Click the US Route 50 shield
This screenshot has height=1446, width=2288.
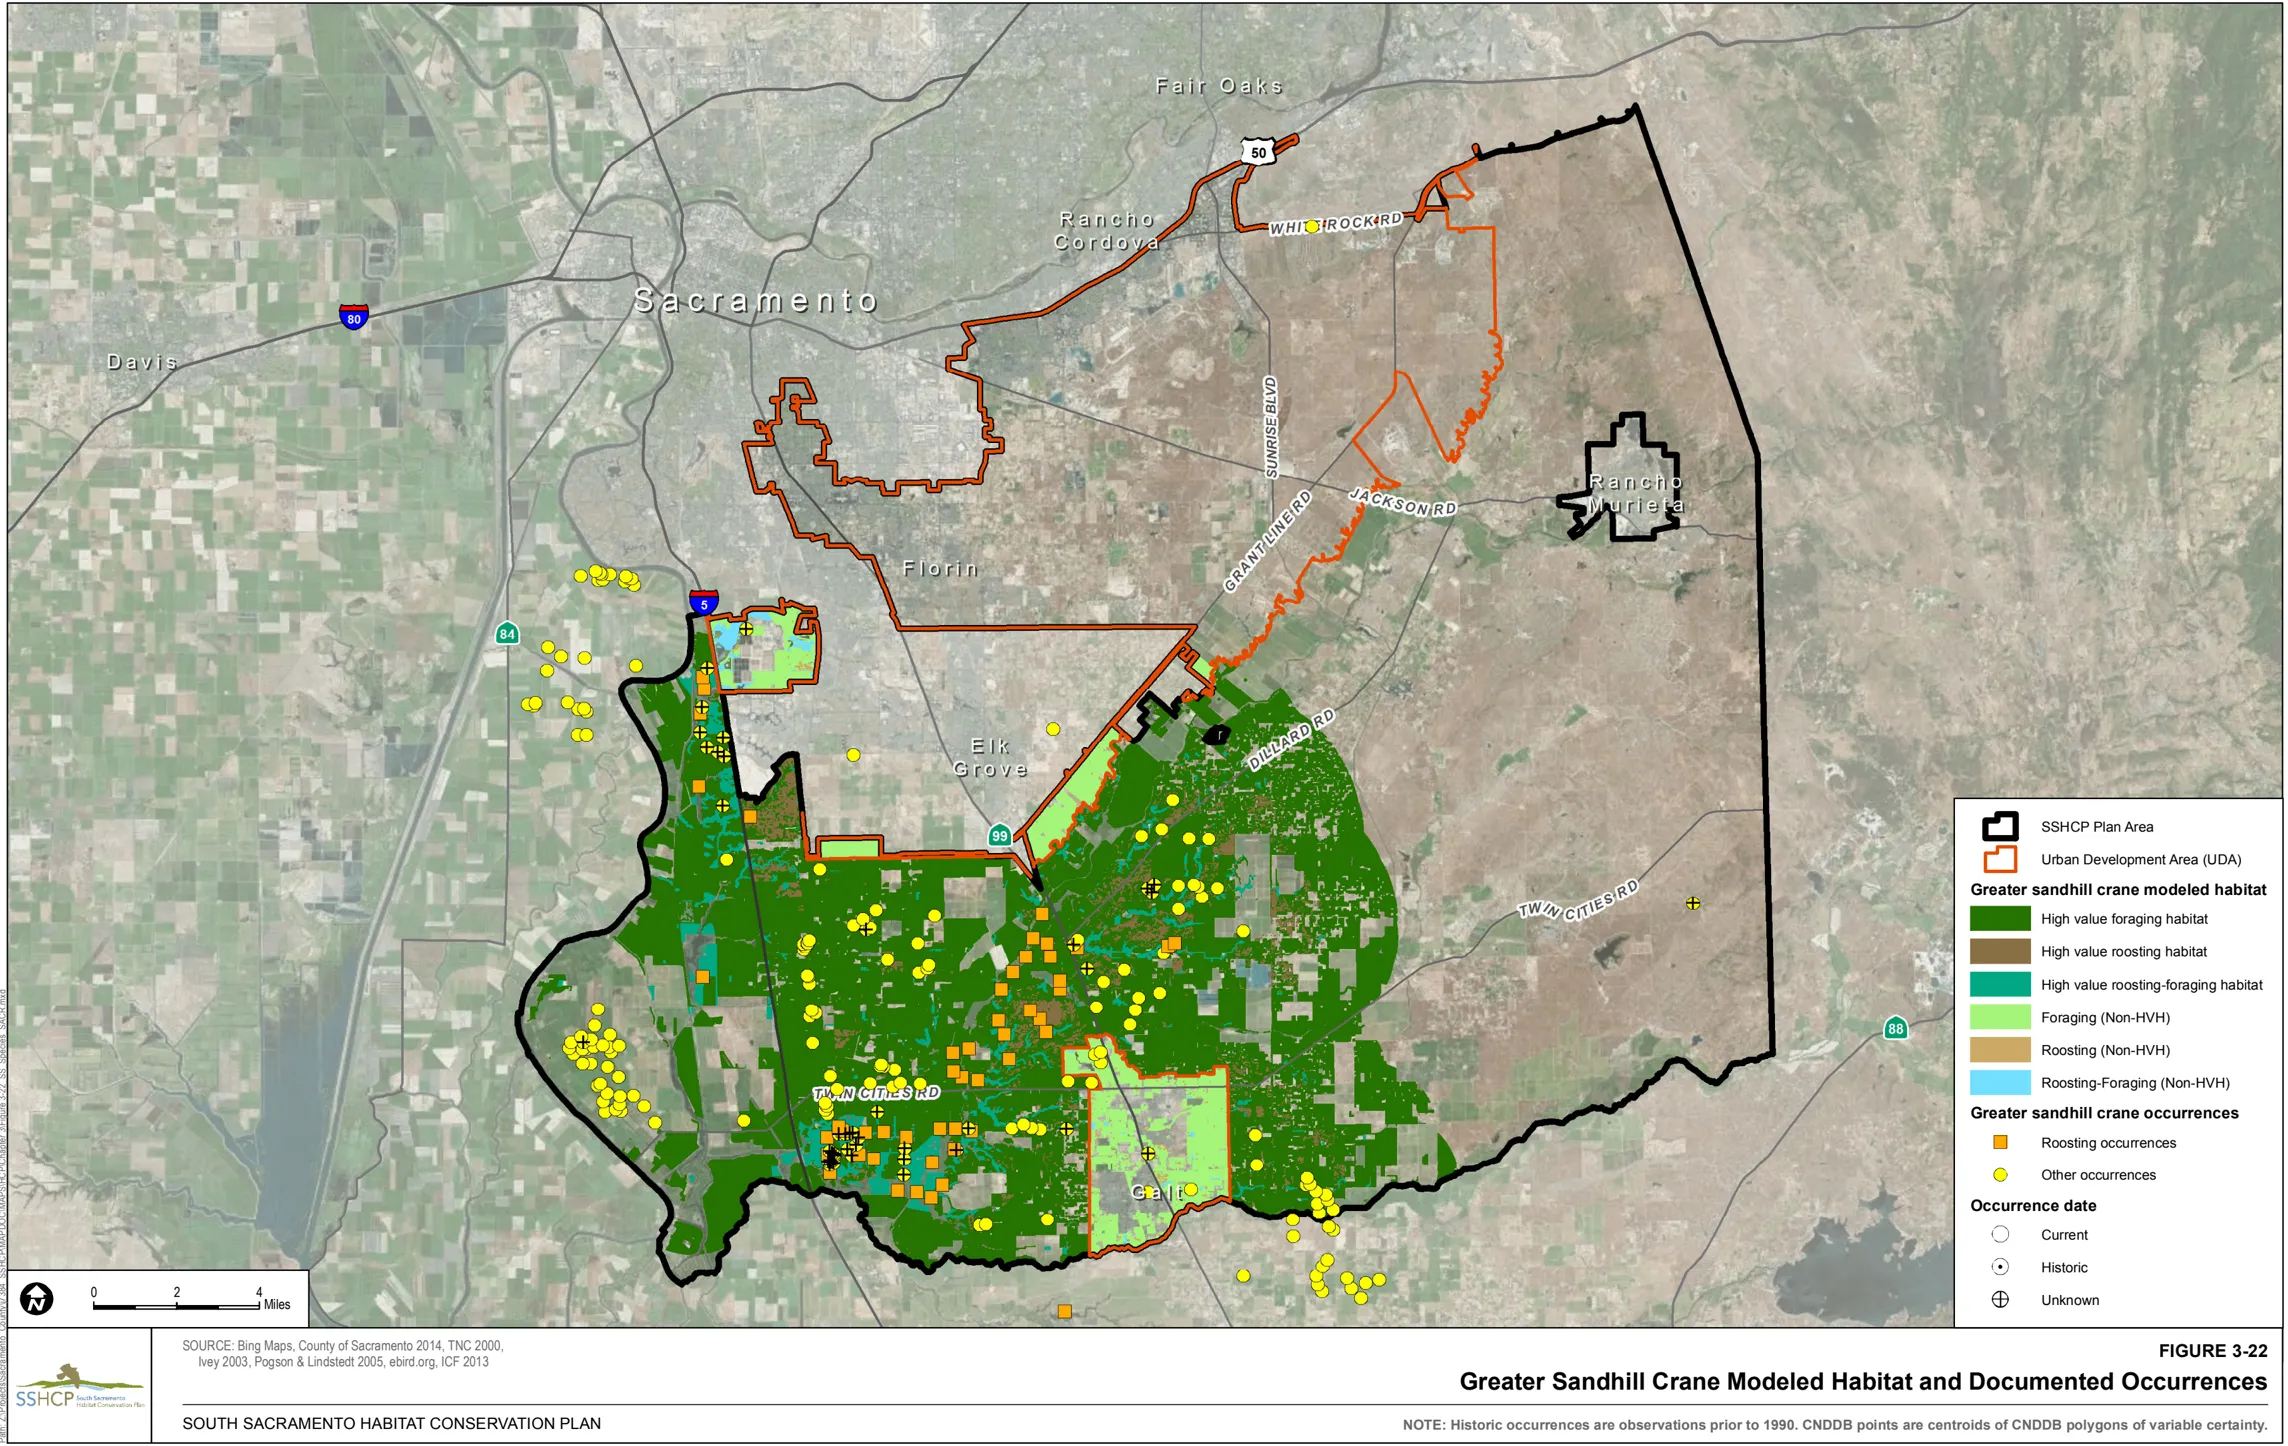(1257, 152)
